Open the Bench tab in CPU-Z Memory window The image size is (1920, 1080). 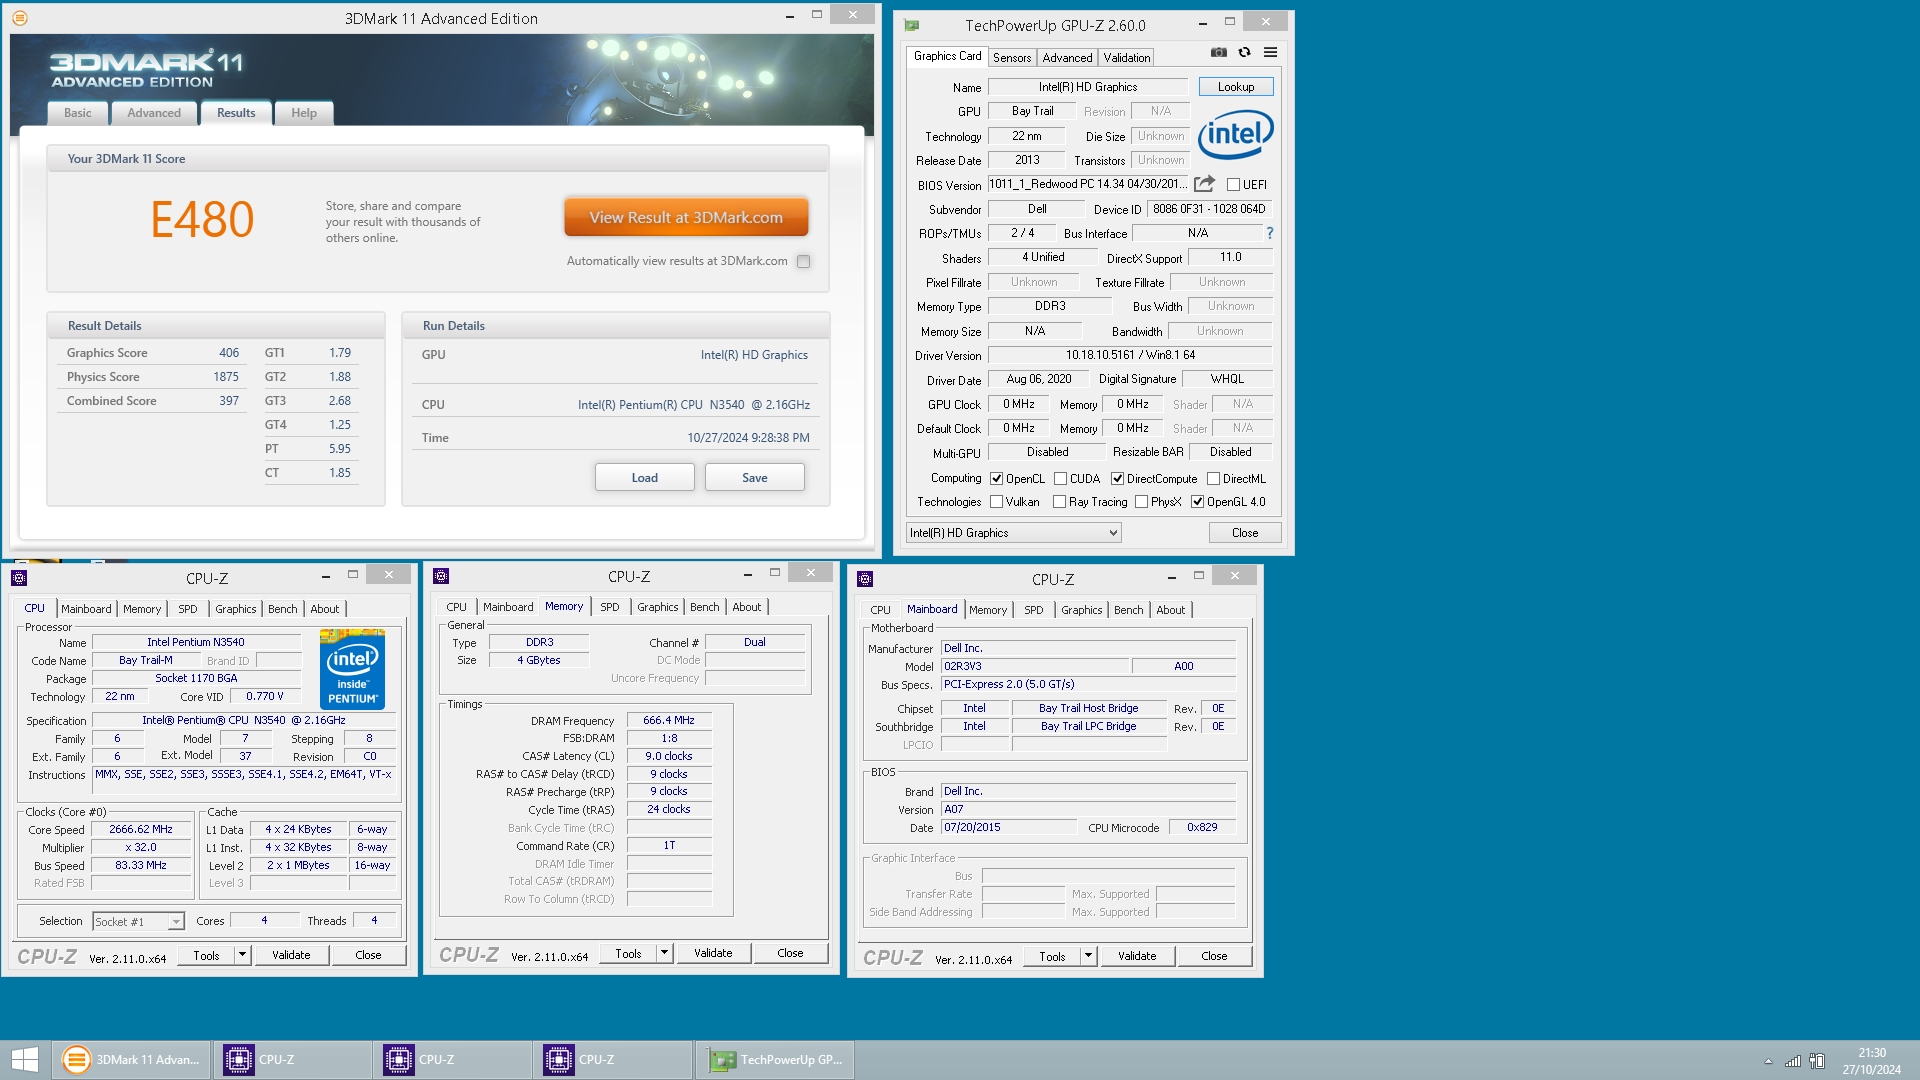(x=704, y=607)
